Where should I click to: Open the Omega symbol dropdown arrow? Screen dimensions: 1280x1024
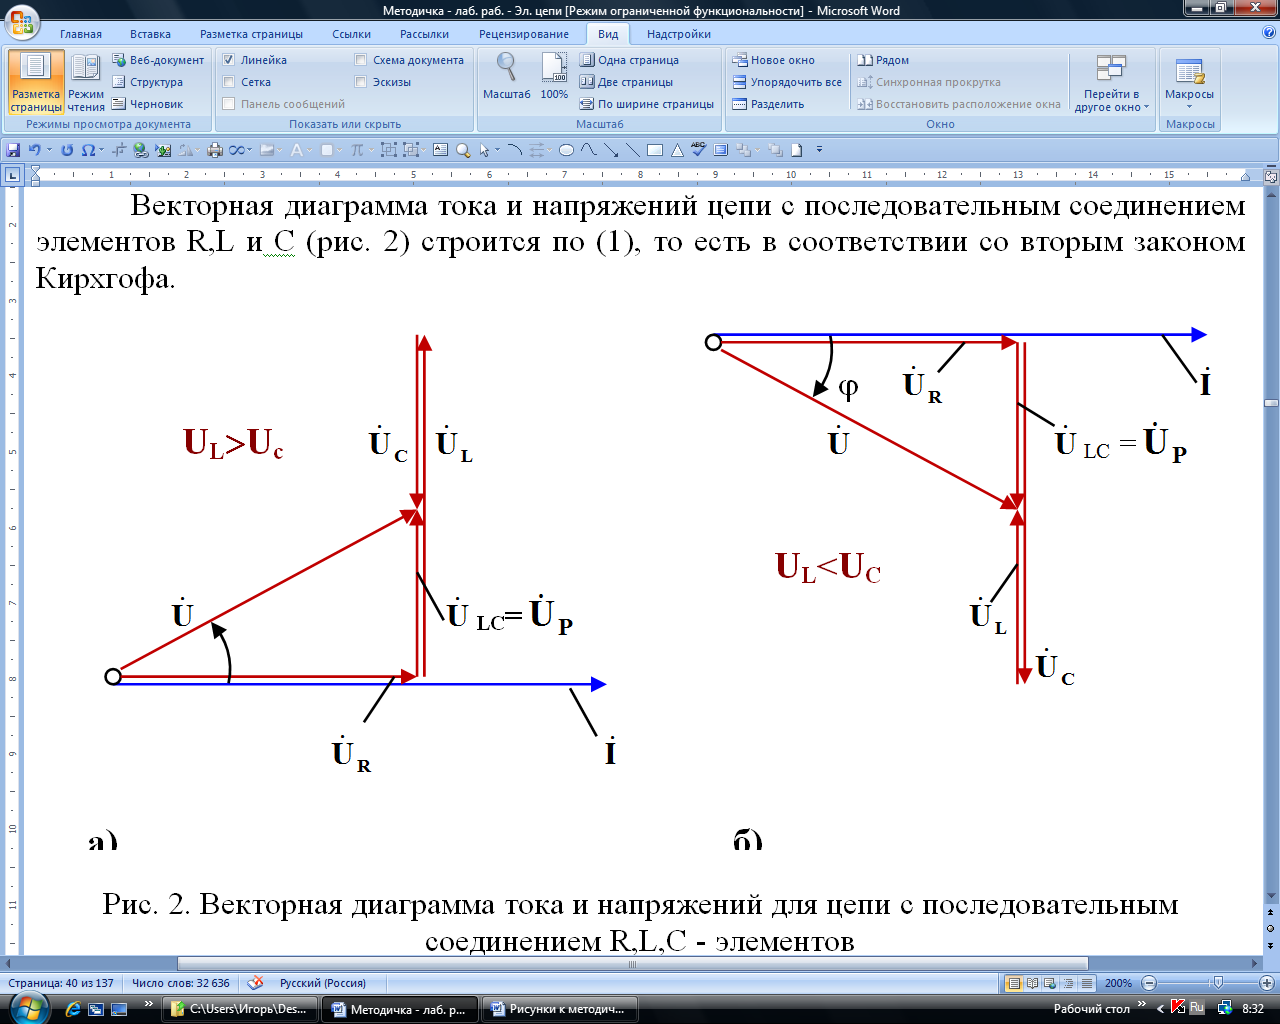102,150
